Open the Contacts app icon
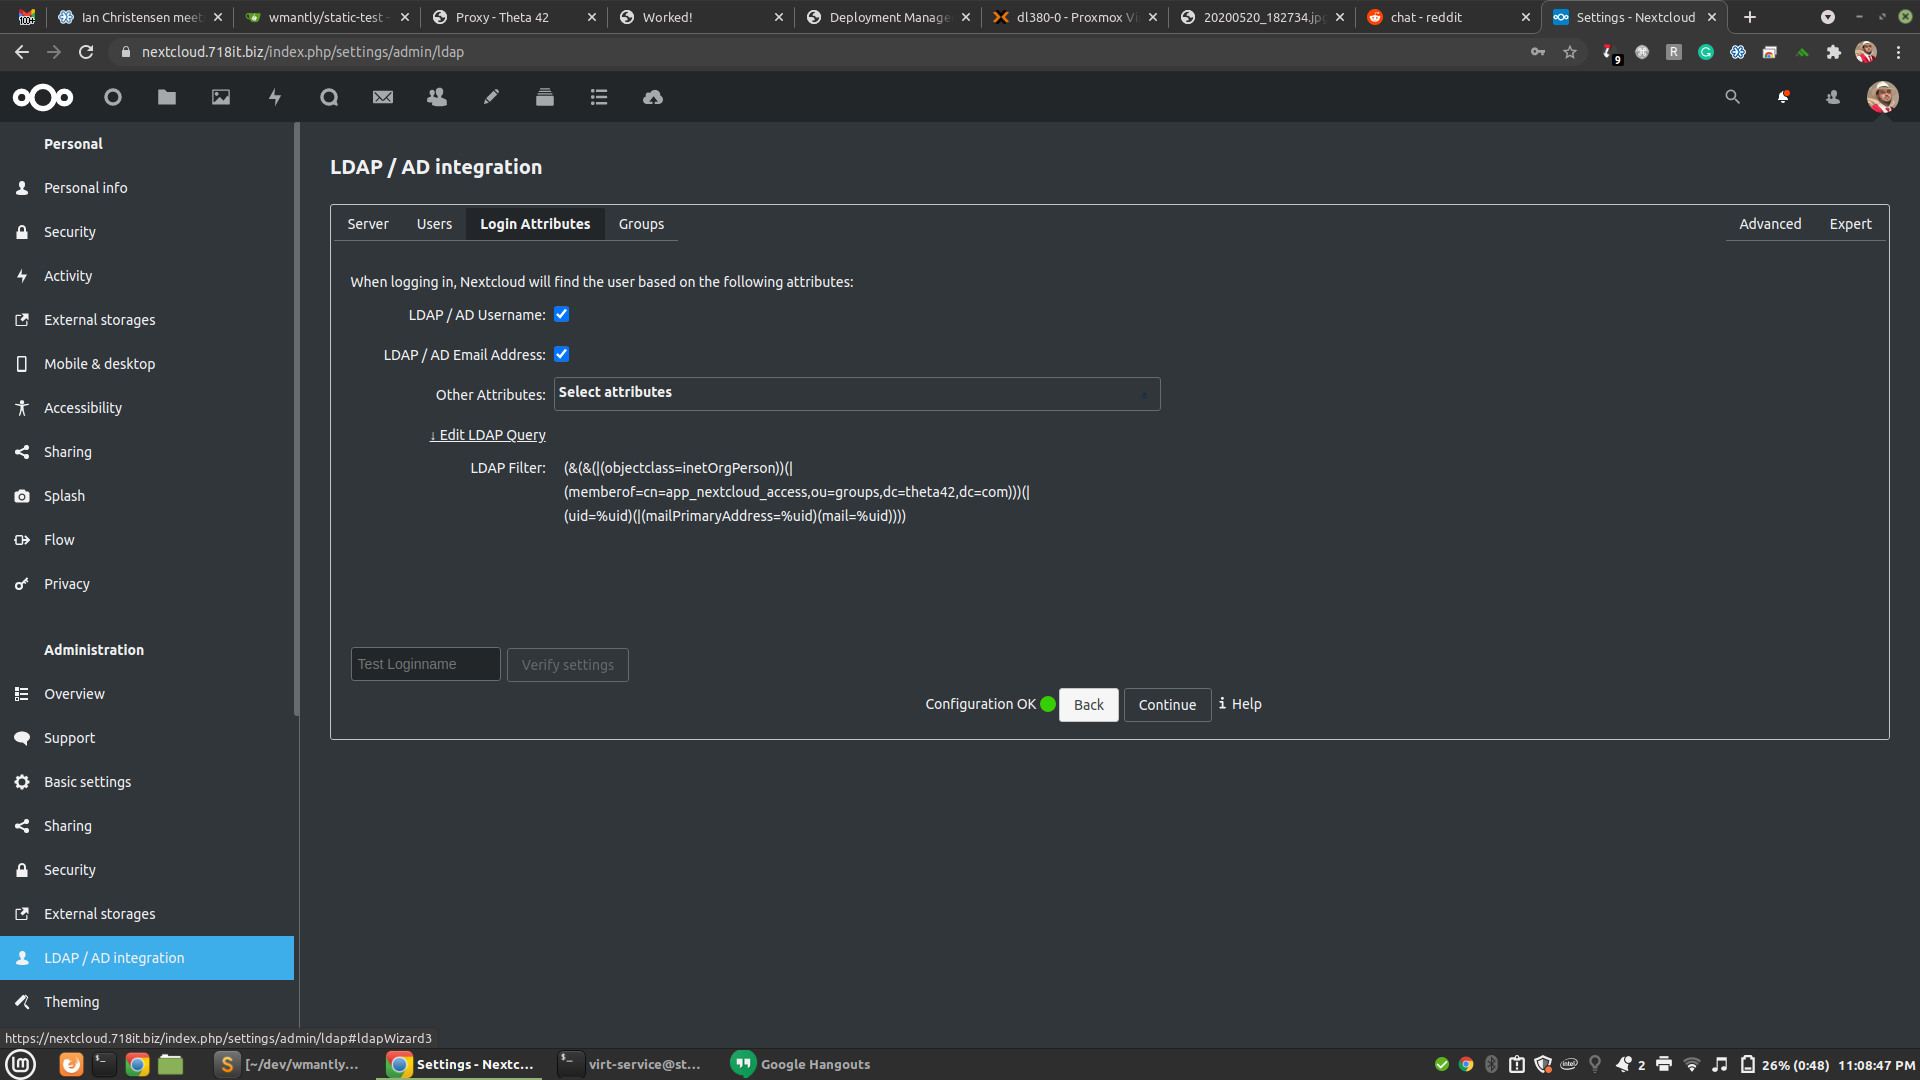The width and height of the screenshot is (1920, 1080). coord(437,97)
